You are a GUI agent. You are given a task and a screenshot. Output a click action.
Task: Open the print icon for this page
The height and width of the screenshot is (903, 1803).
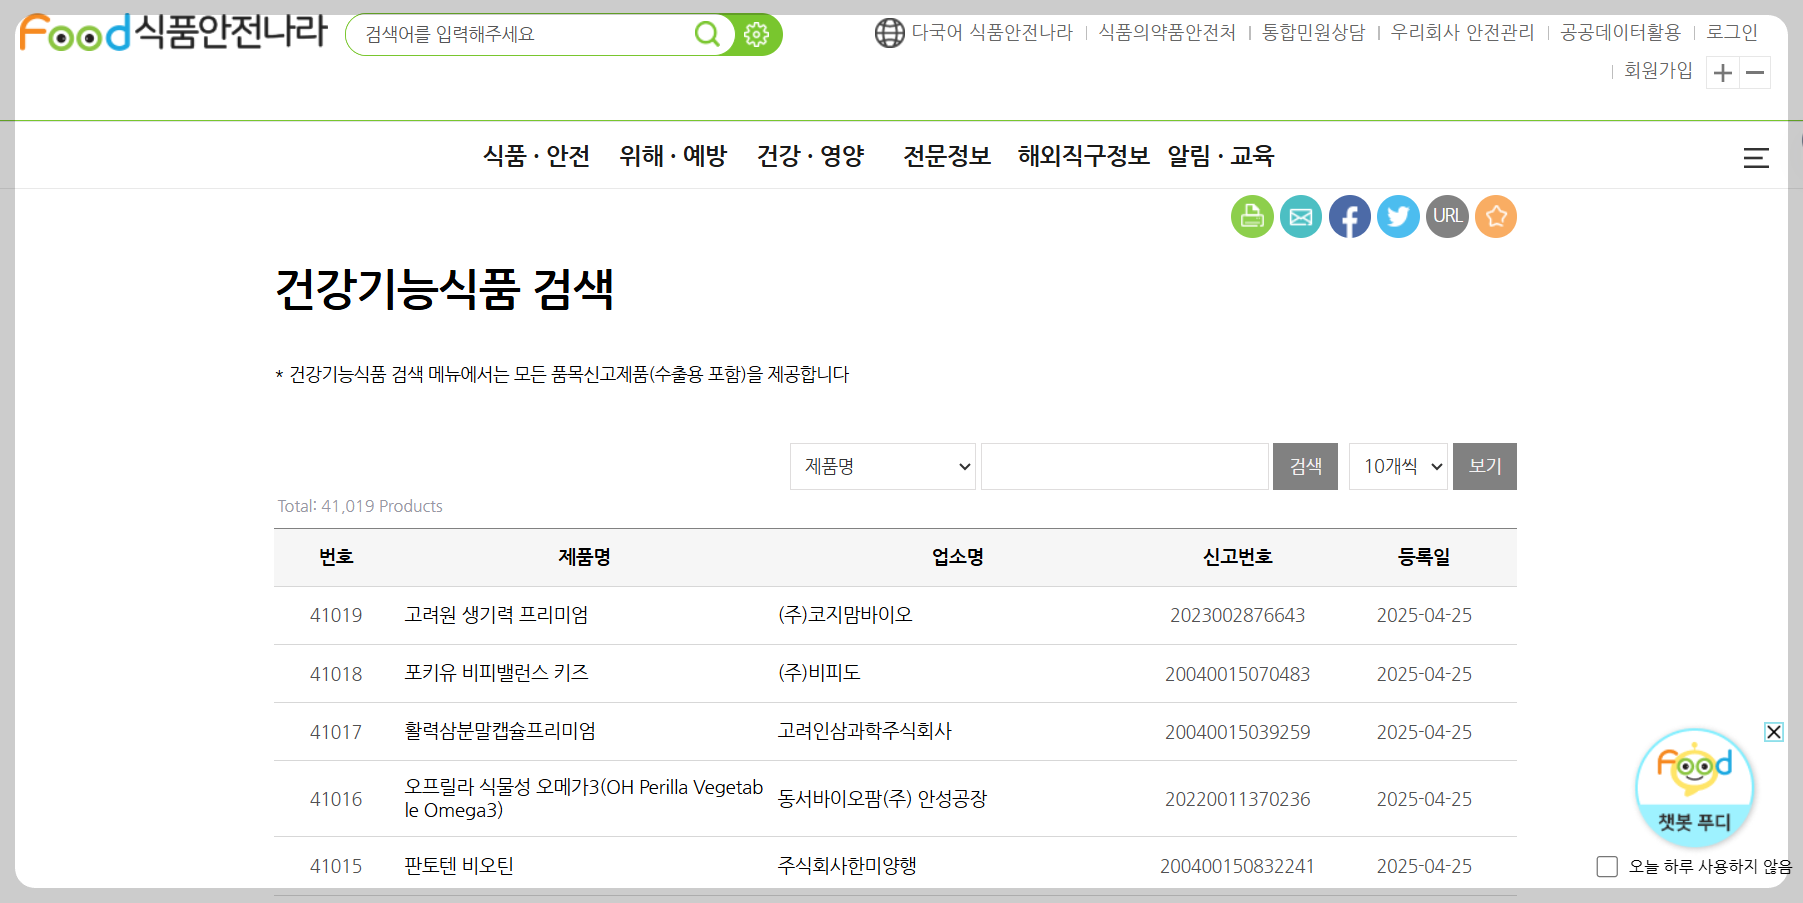point(1252,216)
